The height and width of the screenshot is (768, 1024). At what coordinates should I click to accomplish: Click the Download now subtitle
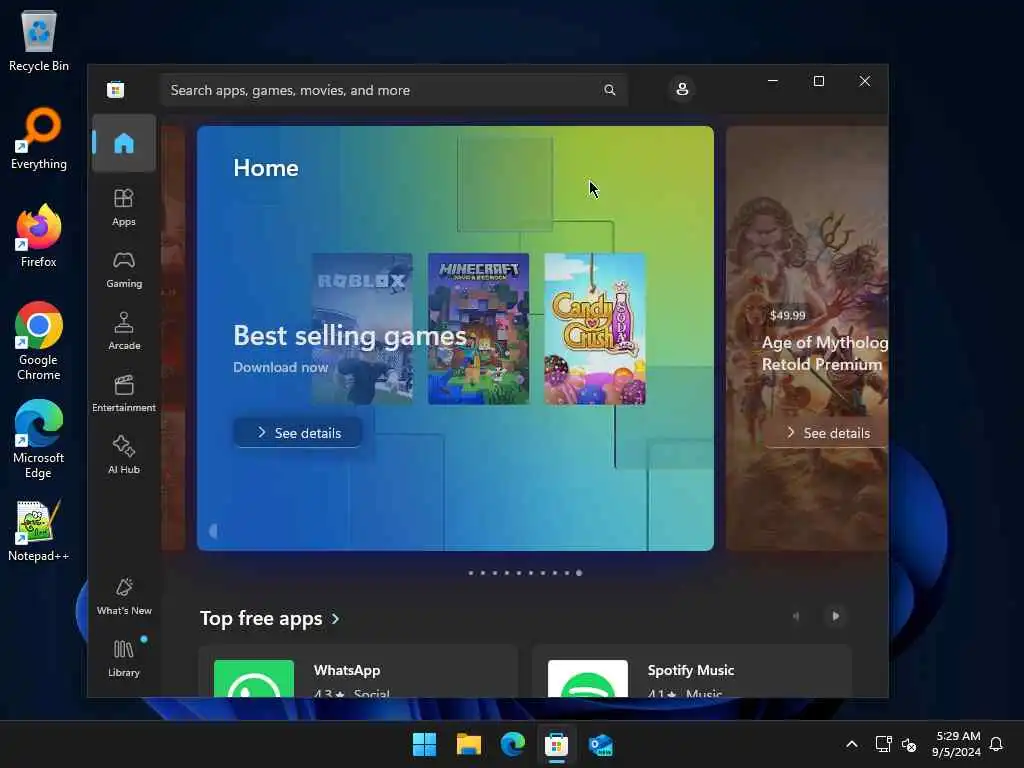[280, 367]
